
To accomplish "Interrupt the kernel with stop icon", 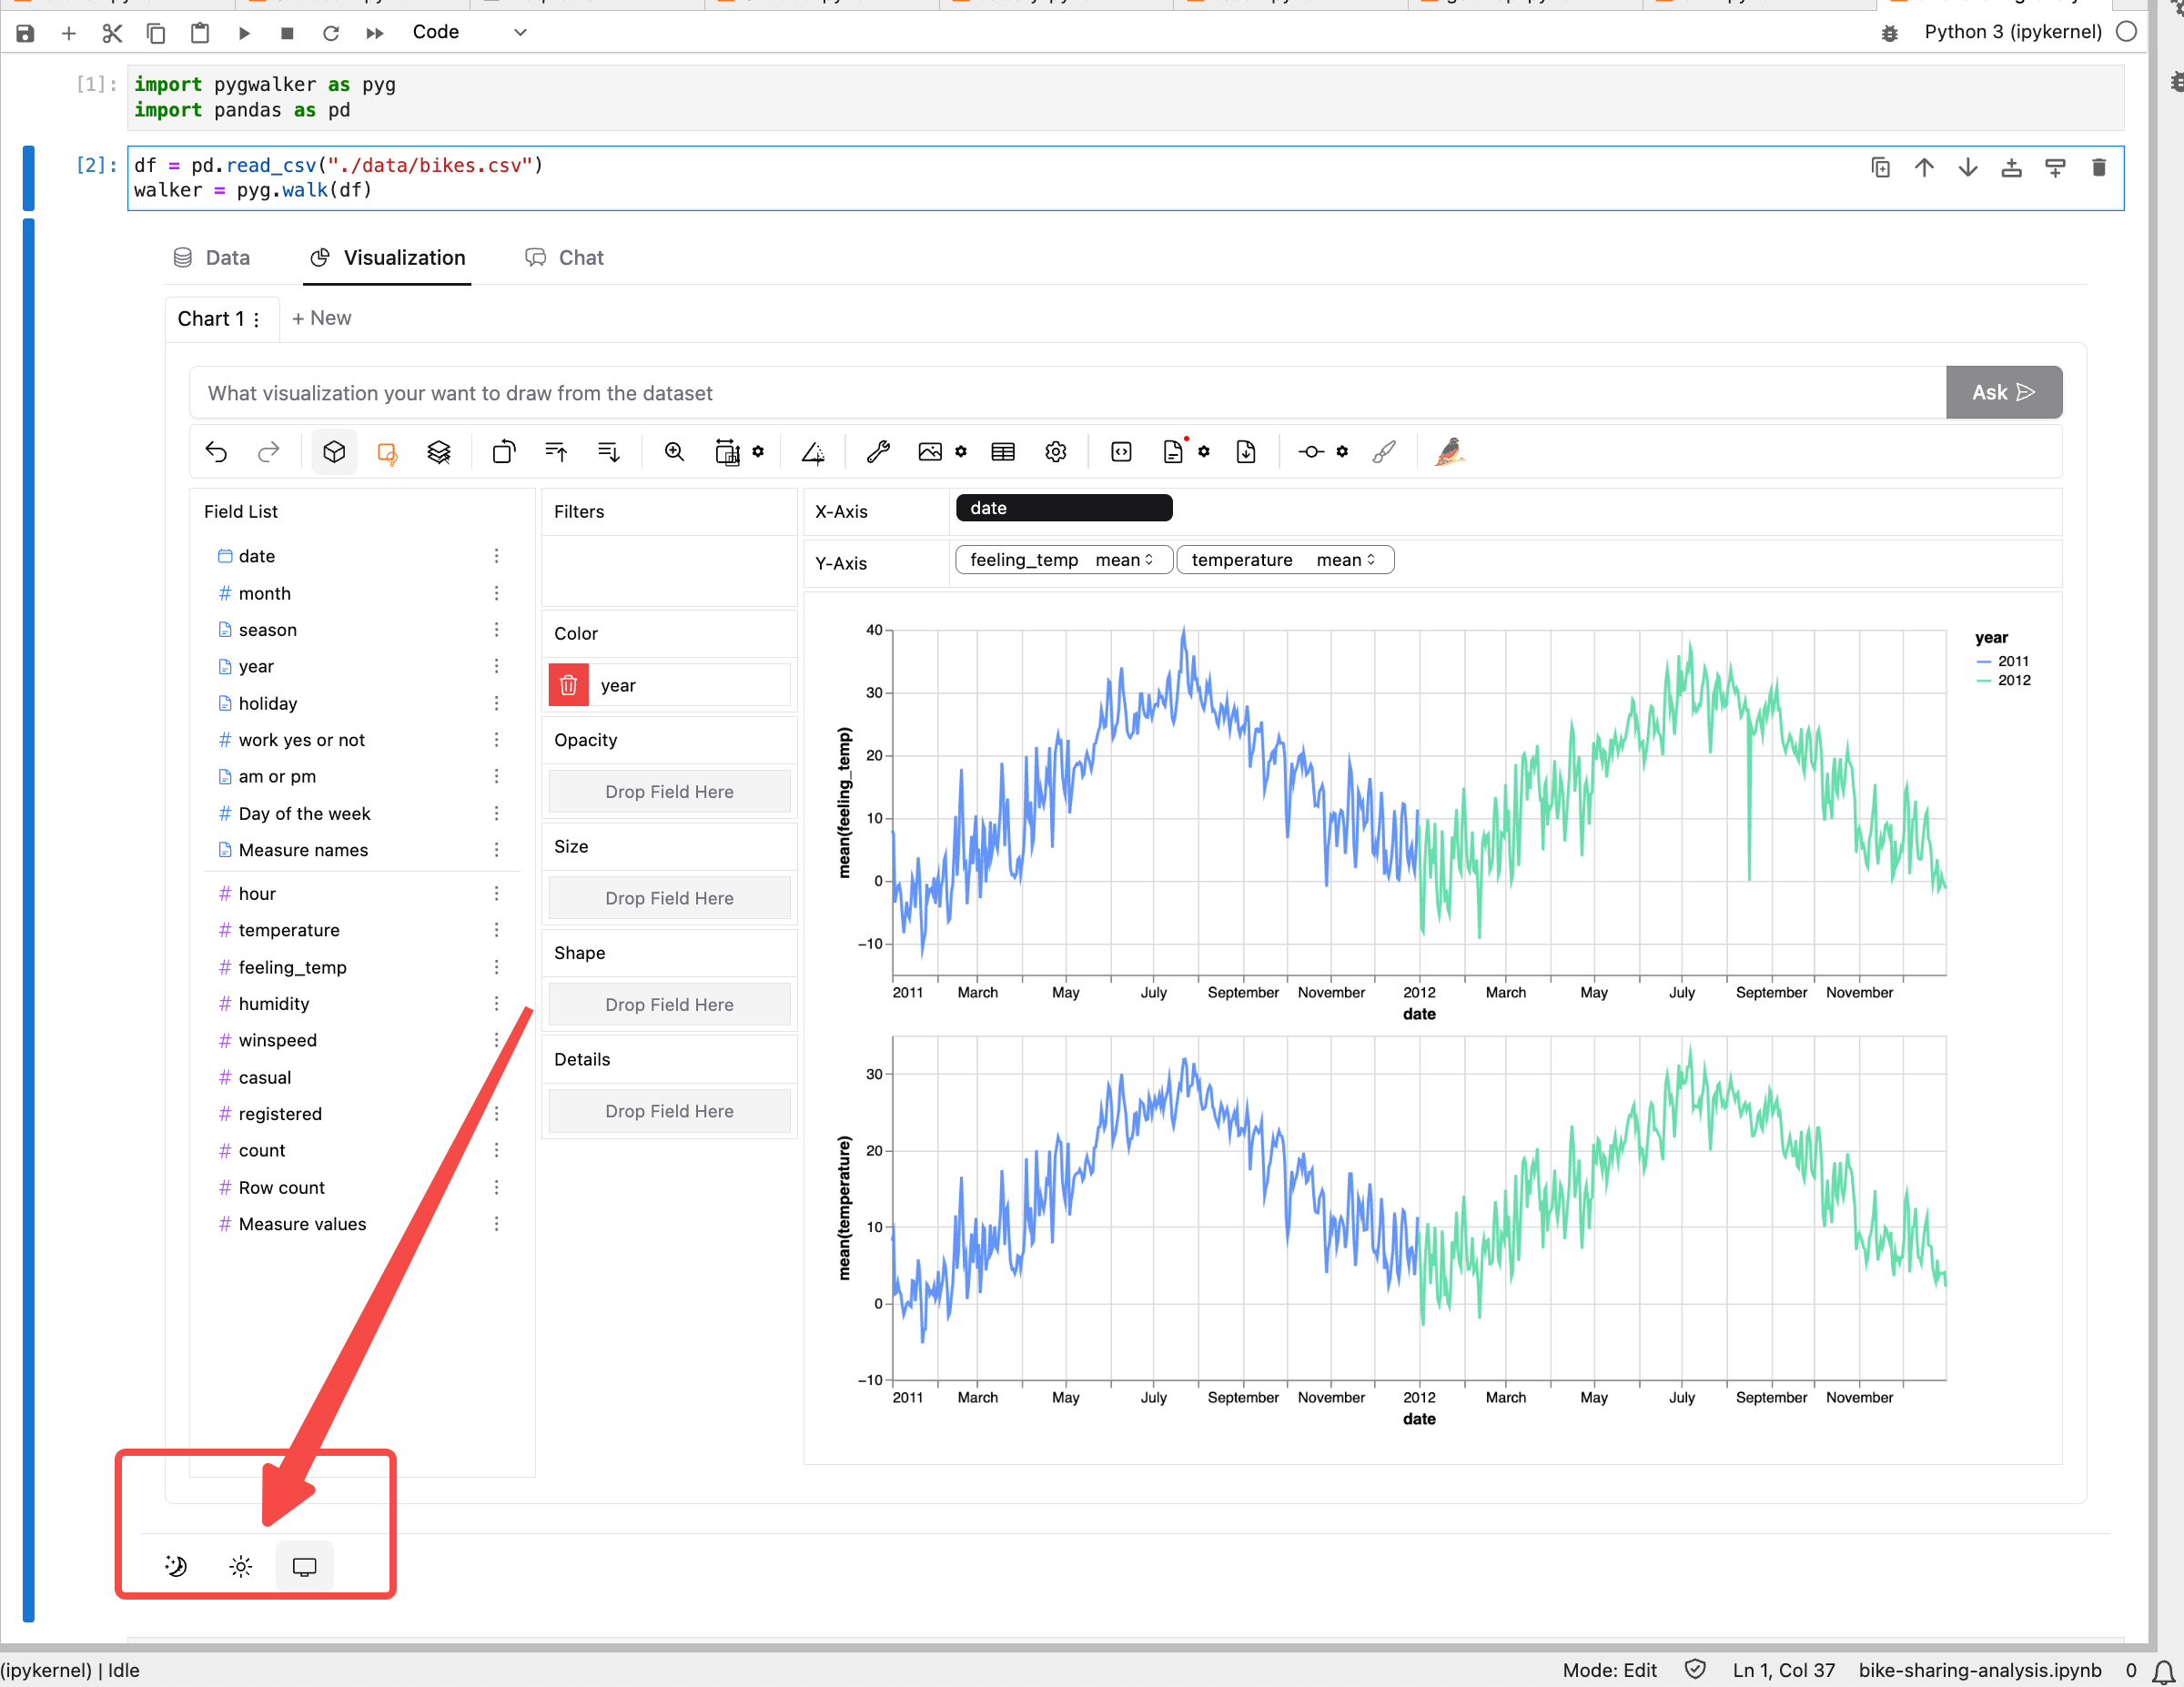I will coord(287,33).
